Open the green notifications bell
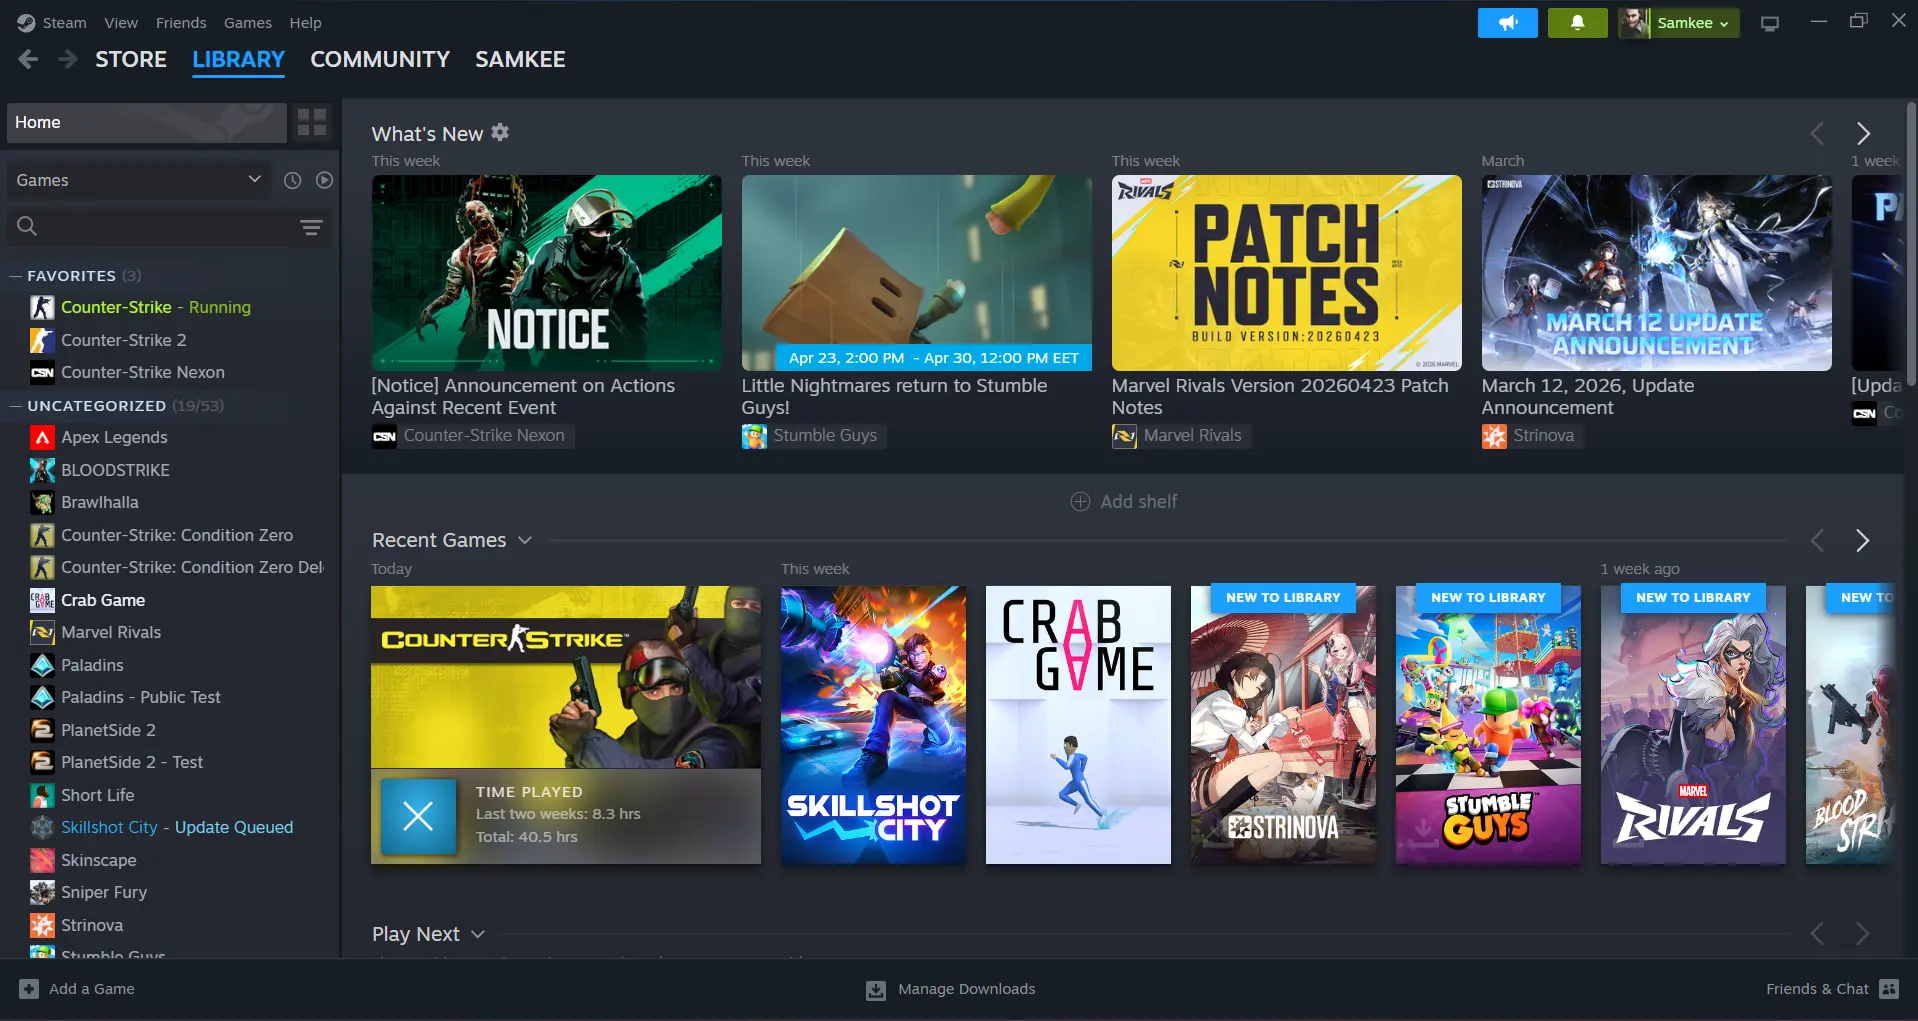This screenshot has width=1918, height=1021. click(x=1577, y=23)
